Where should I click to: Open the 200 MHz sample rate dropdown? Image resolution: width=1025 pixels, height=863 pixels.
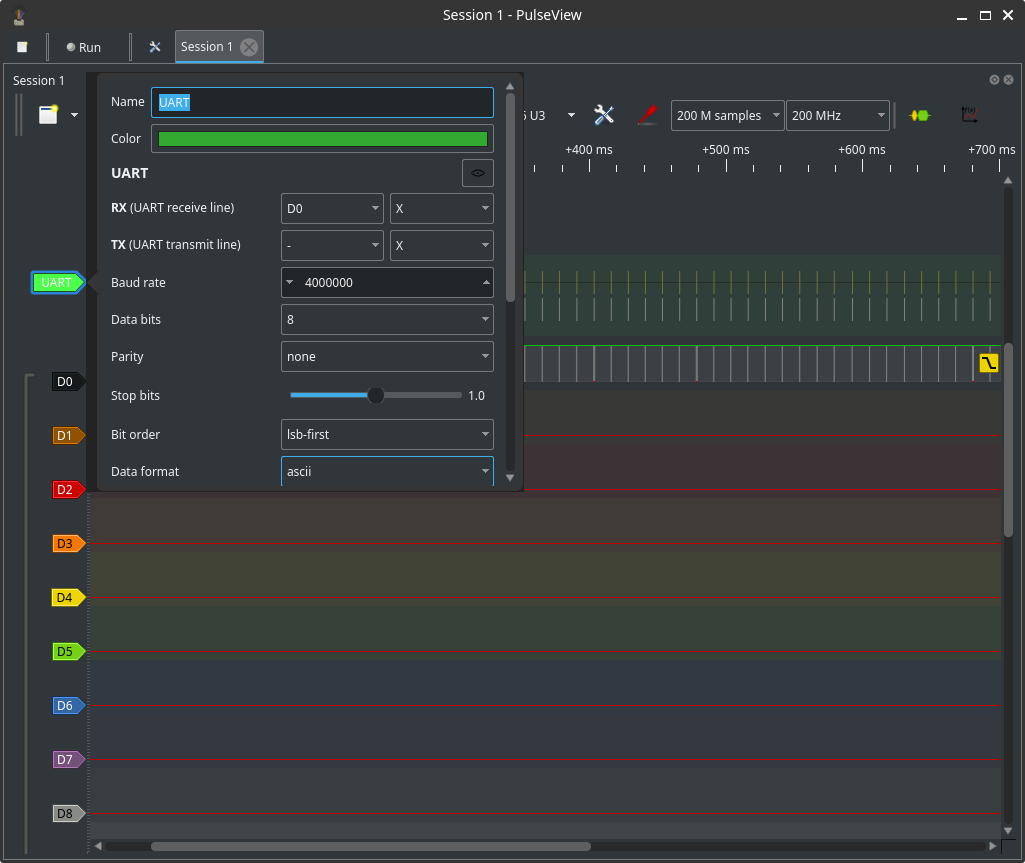point(837,116)
